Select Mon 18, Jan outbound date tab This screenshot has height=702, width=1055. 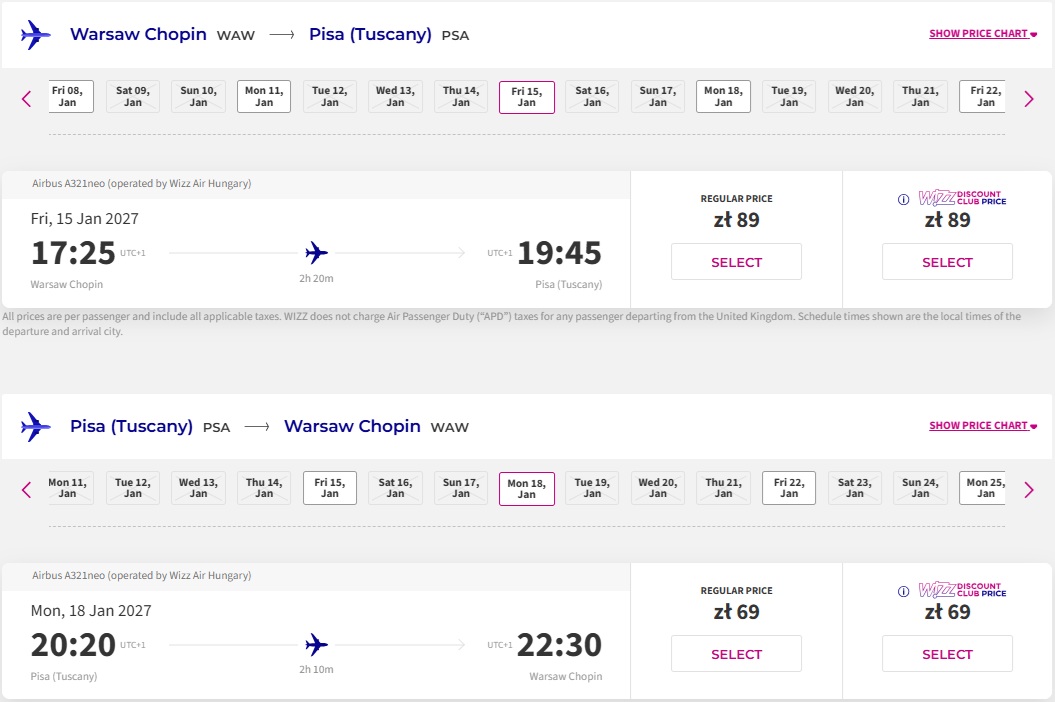pyautogui.click(x=723, y=96)
